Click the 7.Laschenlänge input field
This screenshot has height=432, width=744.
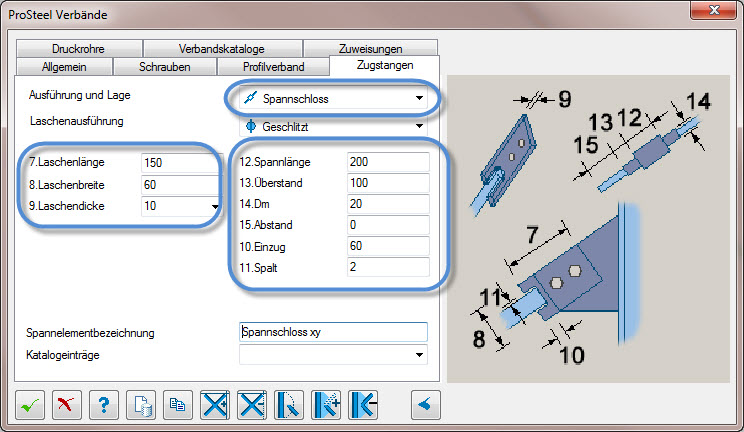tap(181, 163)
